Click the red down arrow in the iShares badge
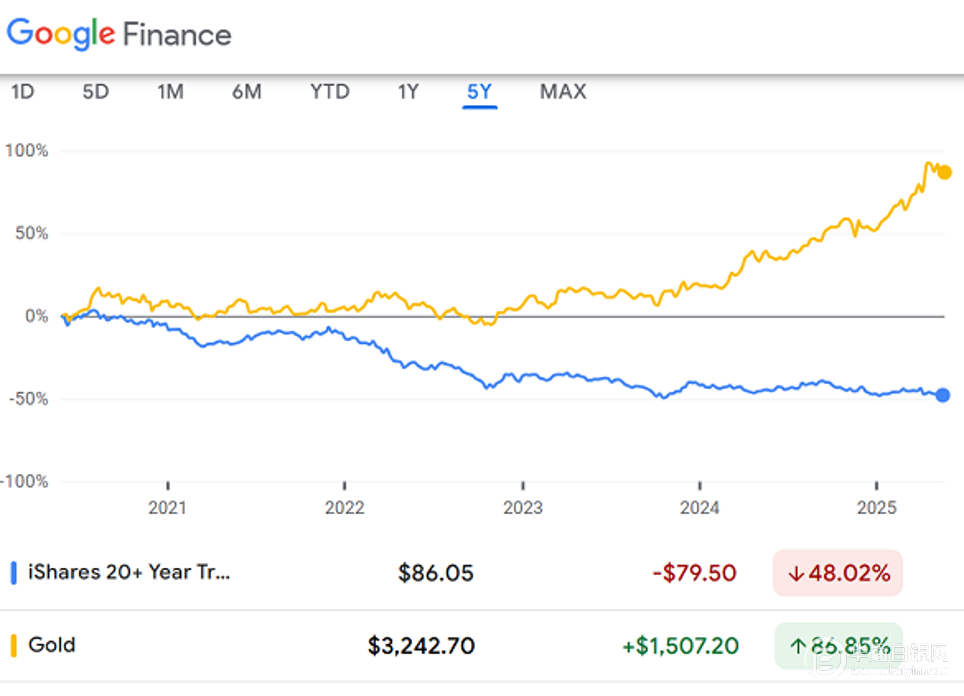The height and width of the screenshot is (696, 964). tap(795, 574)
